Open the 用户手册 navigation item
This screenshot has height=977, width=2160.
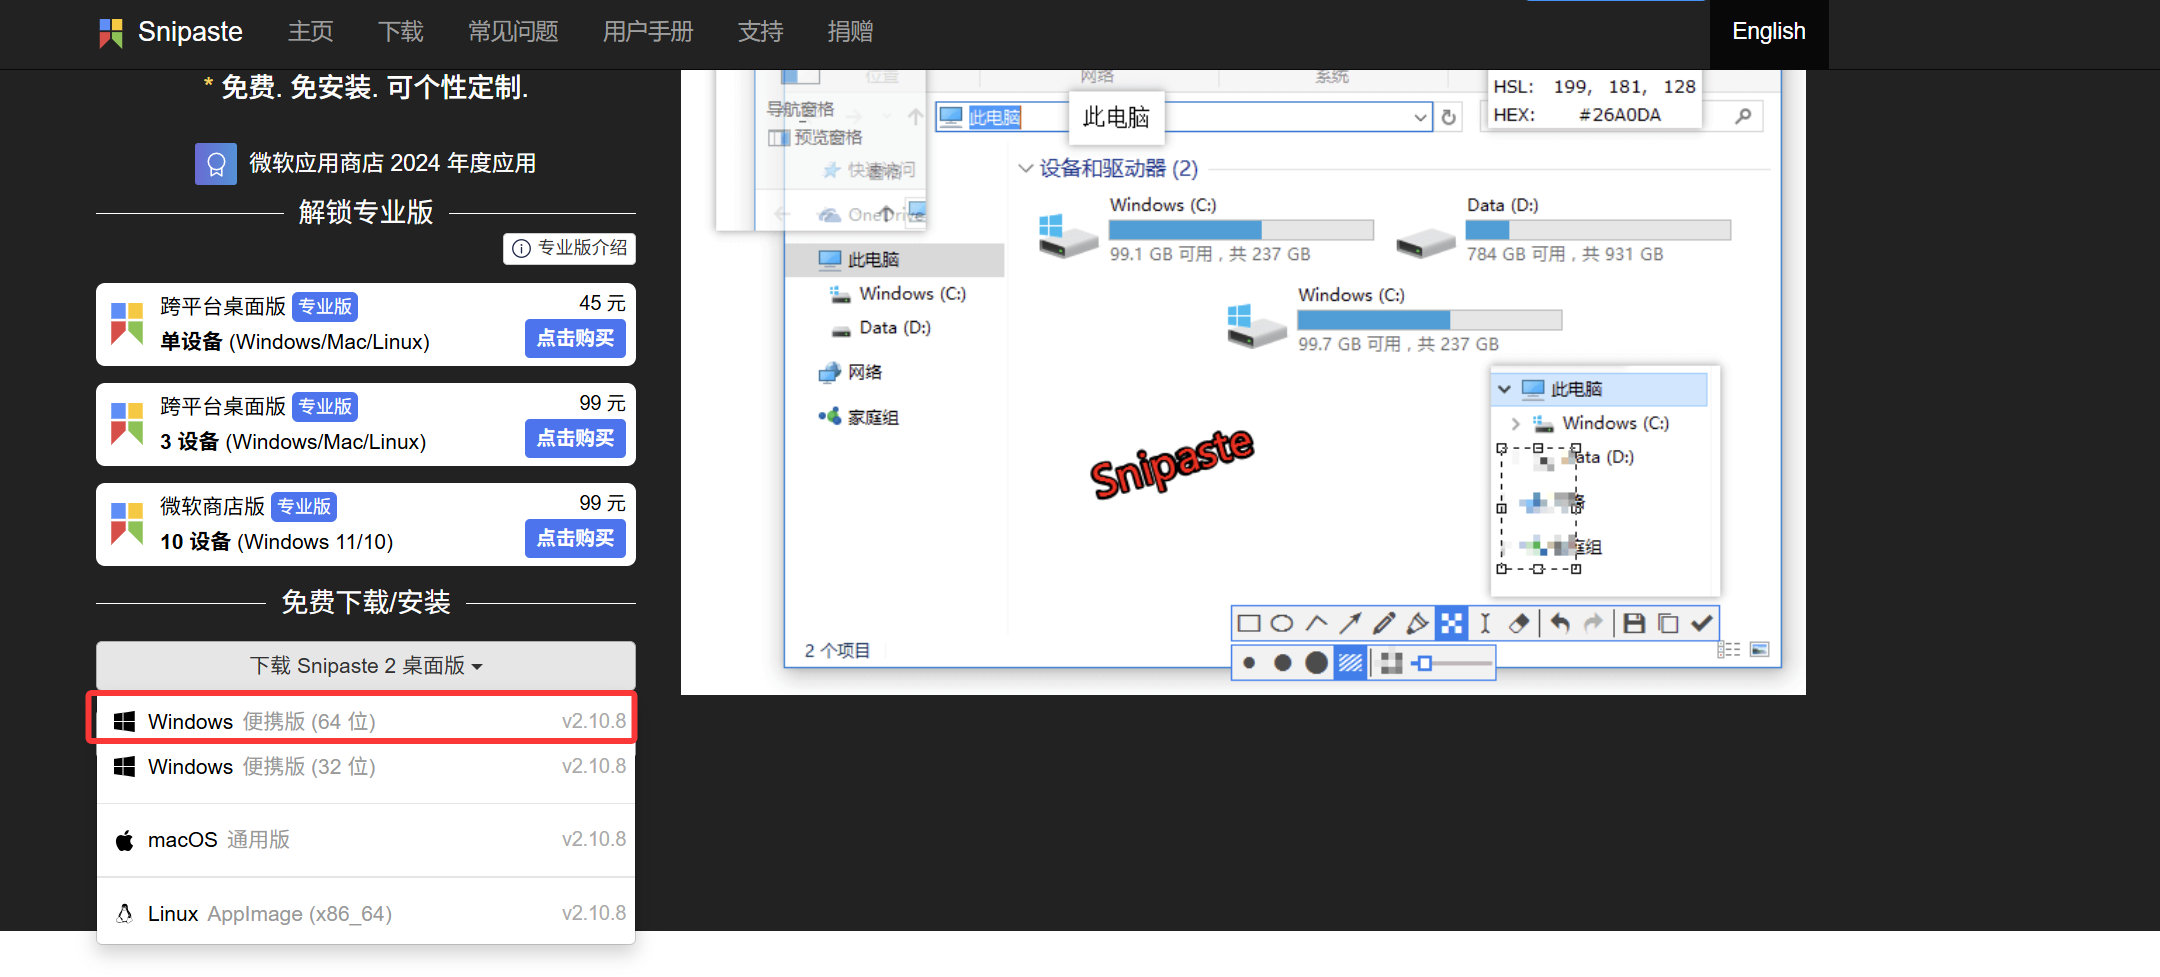click(x=648, y=32)
